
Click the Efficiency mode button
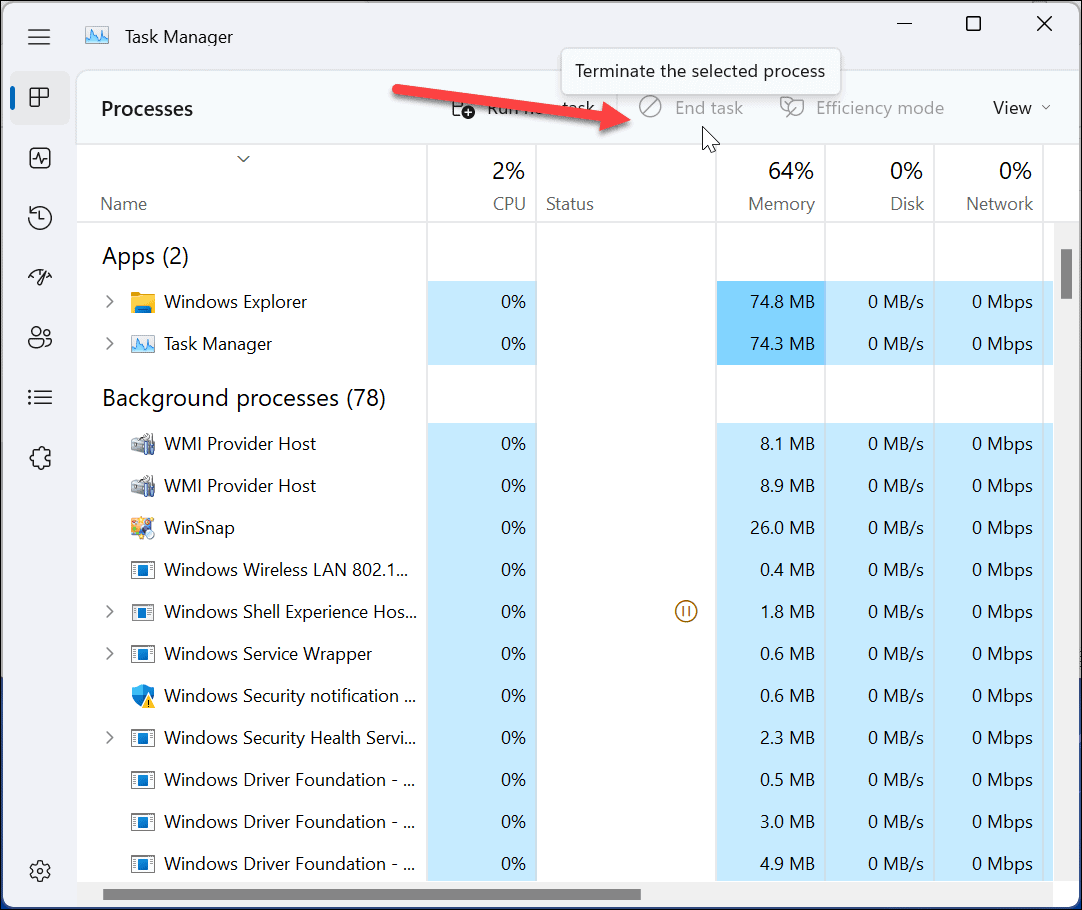[x=862, y=108]
